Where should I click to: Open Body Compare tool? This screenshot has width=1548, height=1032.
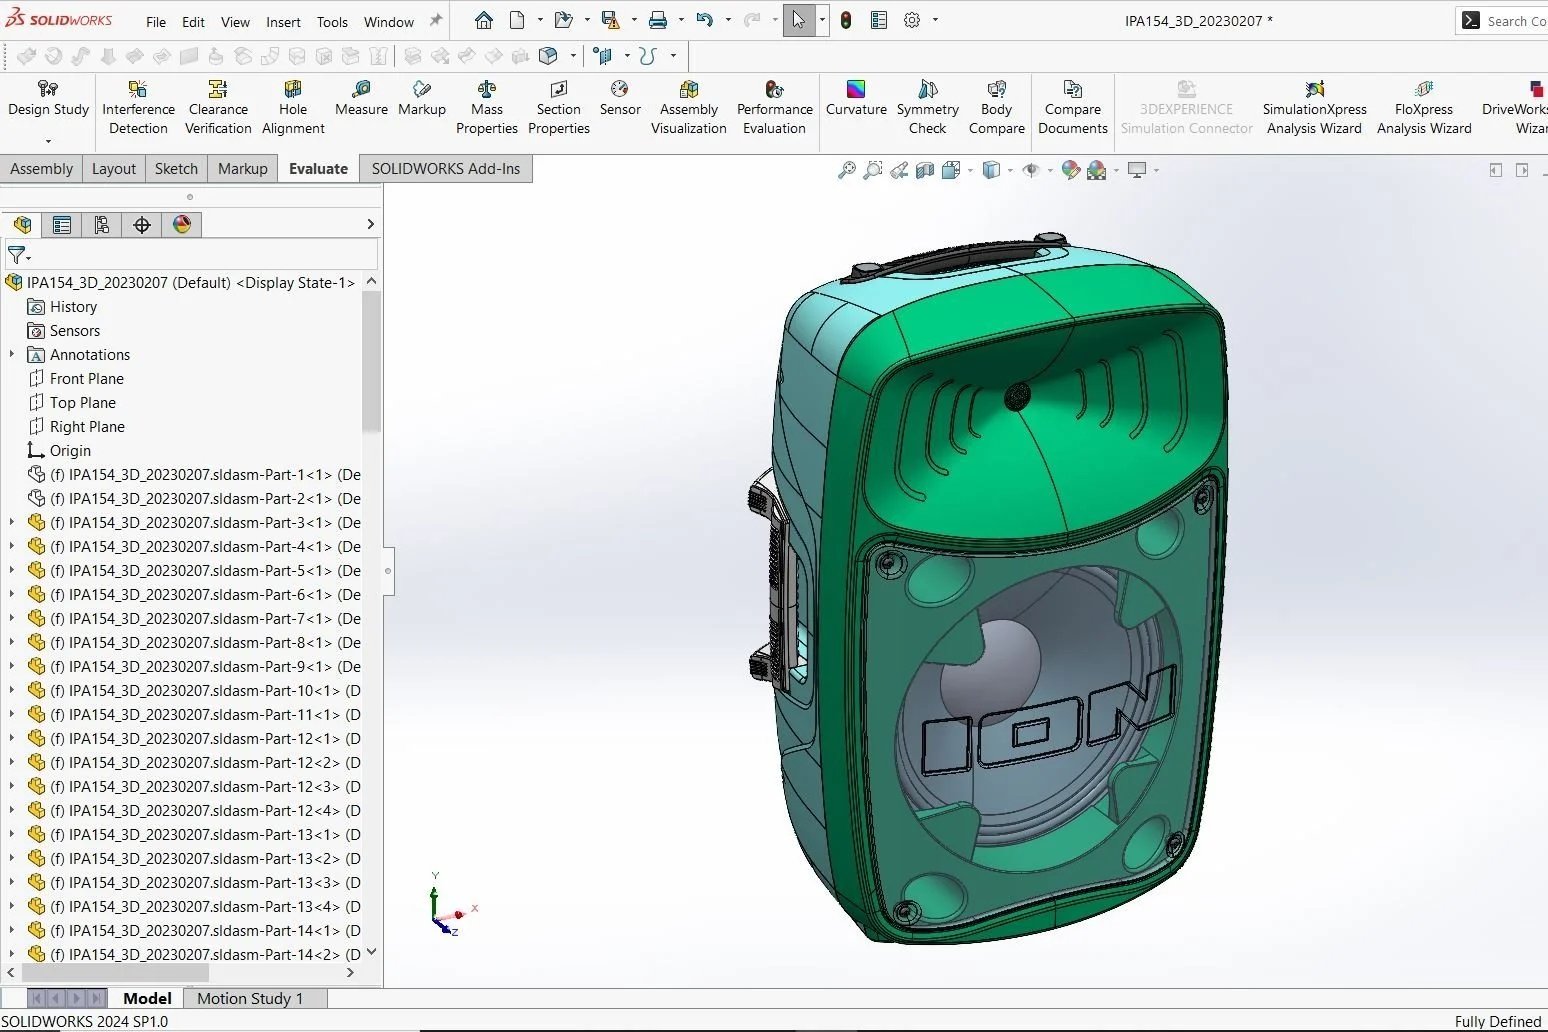pyautogui.click(x=997, y=108)
